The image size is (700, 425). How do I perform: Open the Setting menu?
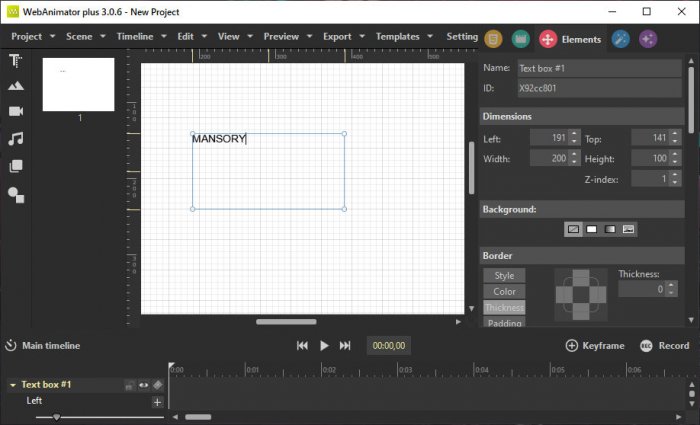pos(462,37)
